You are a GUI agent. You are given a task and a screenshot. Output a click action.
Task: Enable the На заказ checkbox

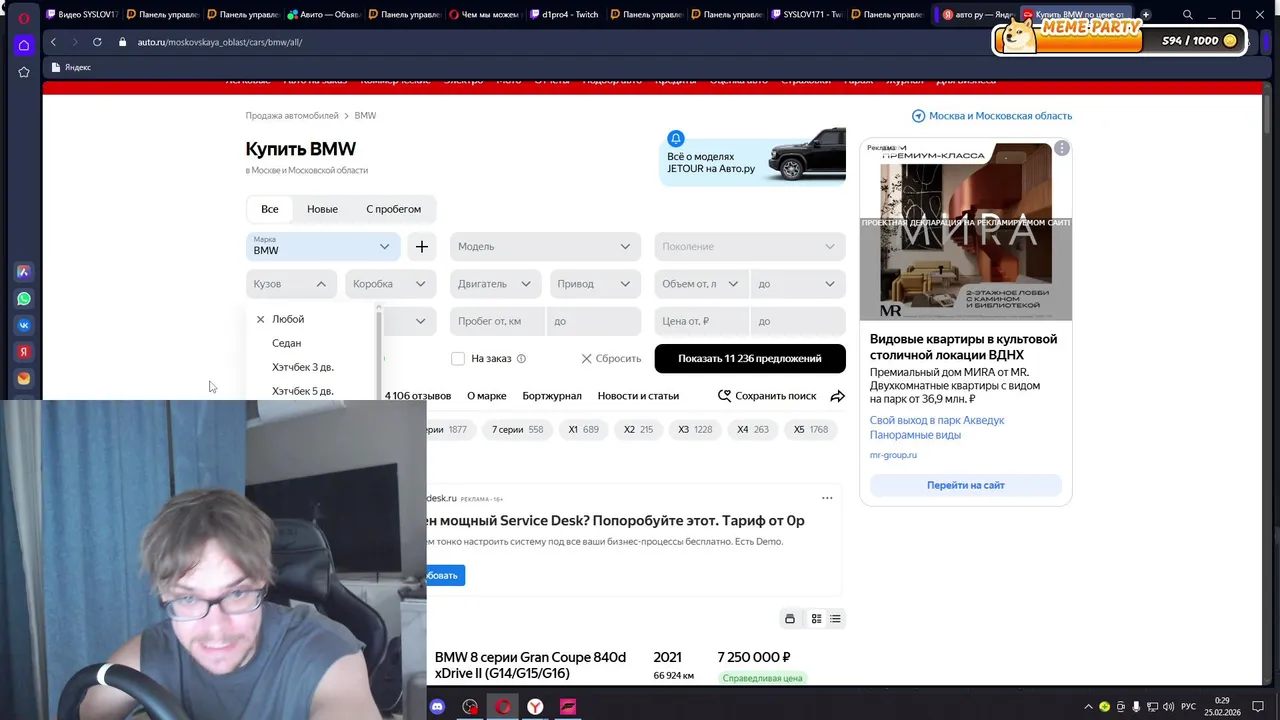click(458, 359)
